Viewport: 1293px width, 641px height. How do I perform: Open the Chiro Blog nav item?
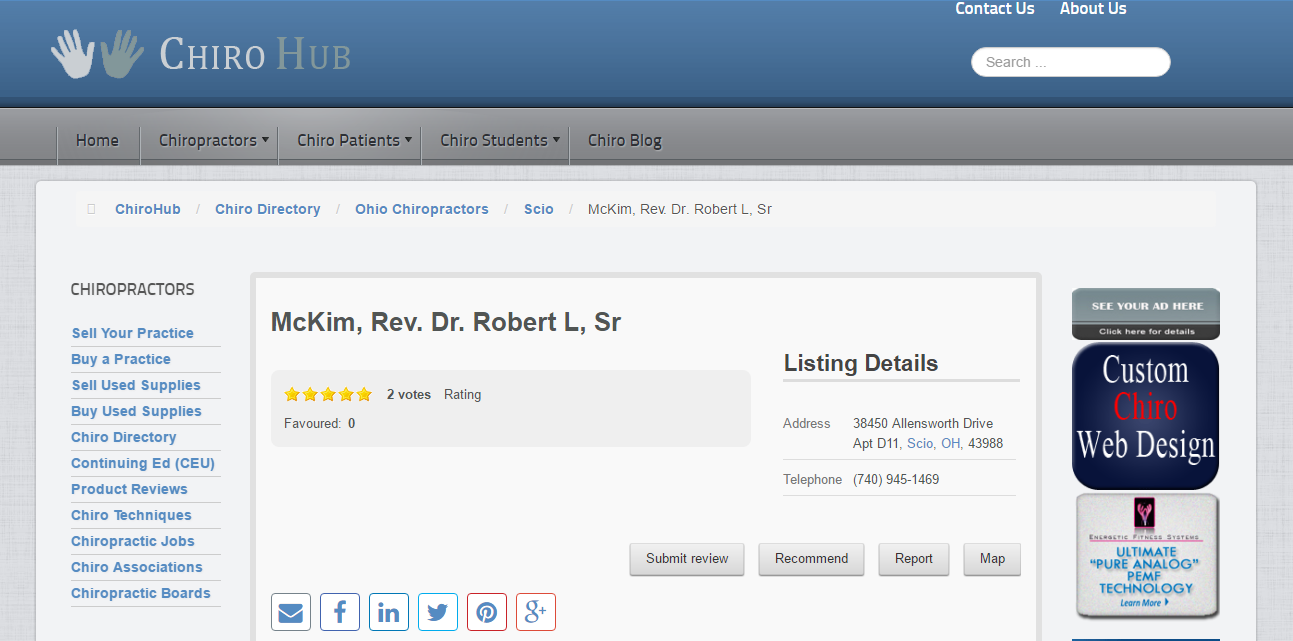625,141
